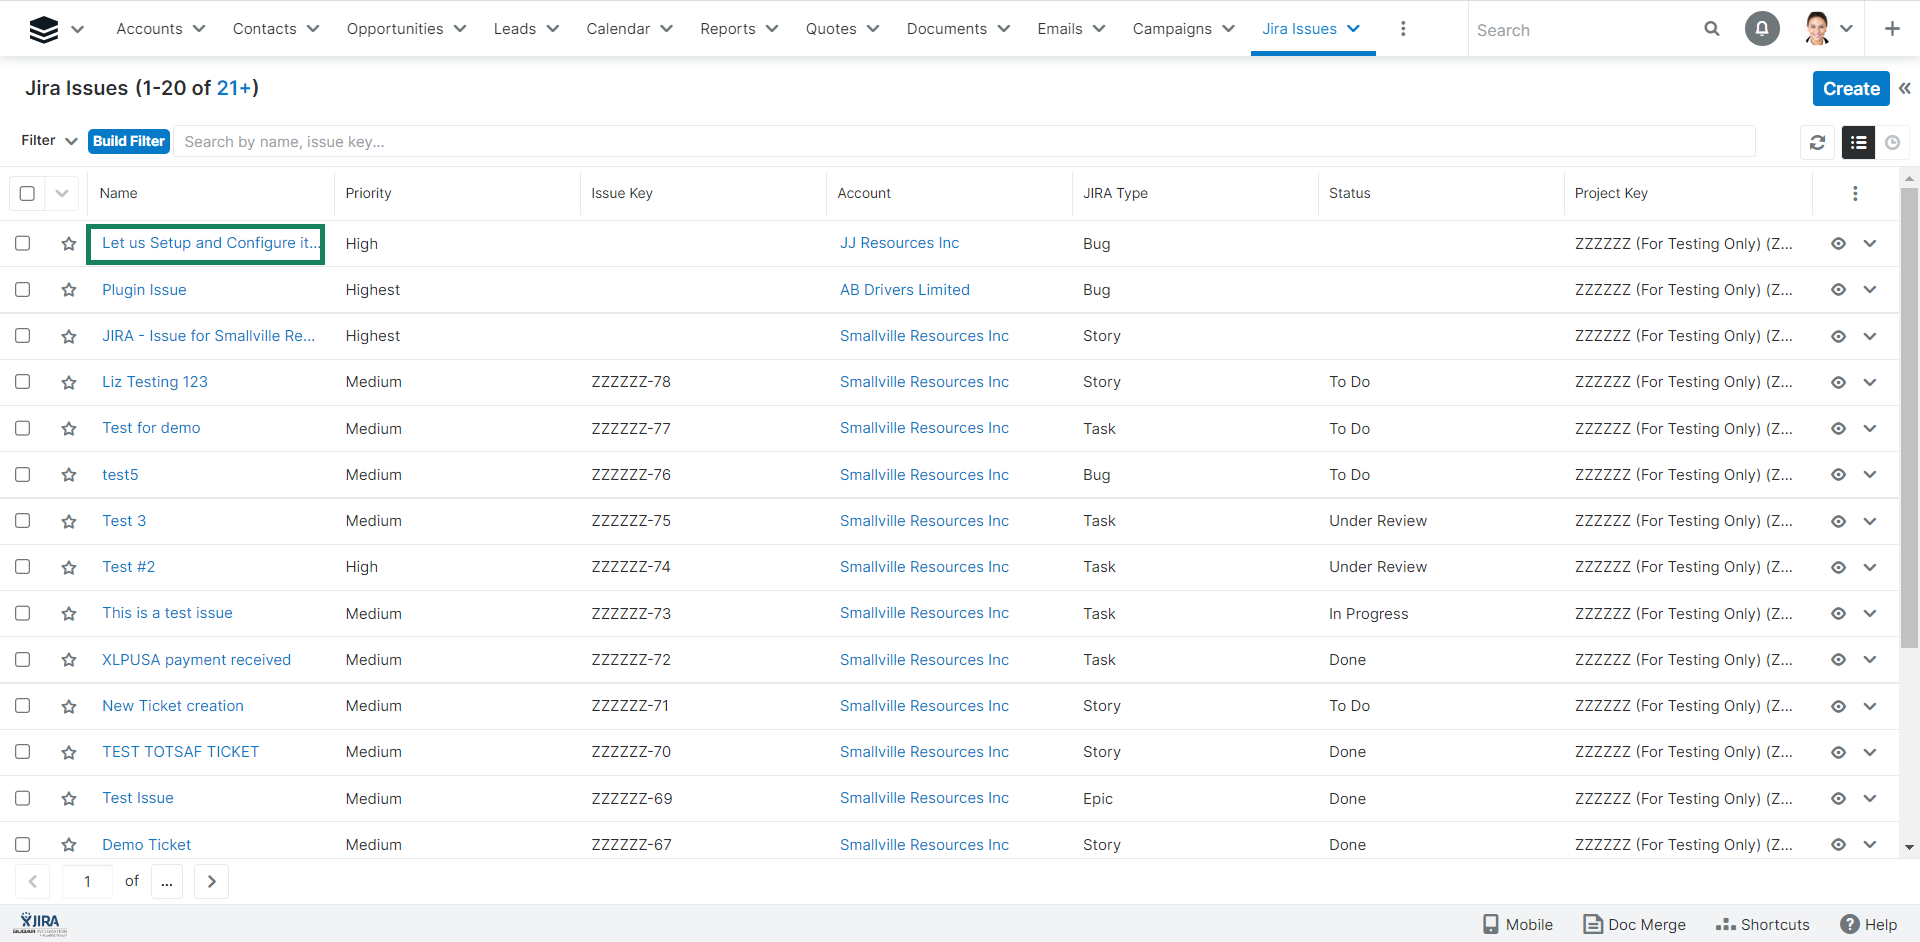Screen dimensions: 1920x942
Task: Click the vertical scrollbar of the list
Action: [1909, 420]
